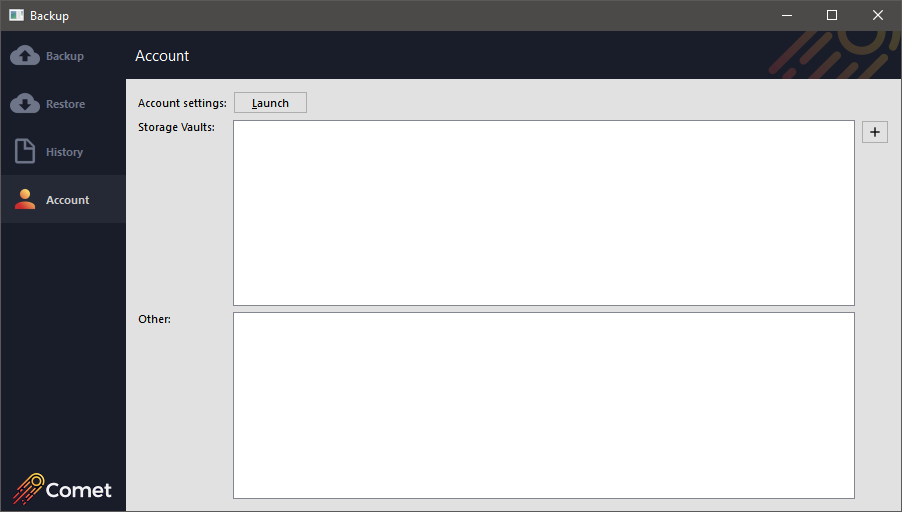Screen dimensions: 902x512
Task: Click inside the Other list box
Action: pos(543,404)
